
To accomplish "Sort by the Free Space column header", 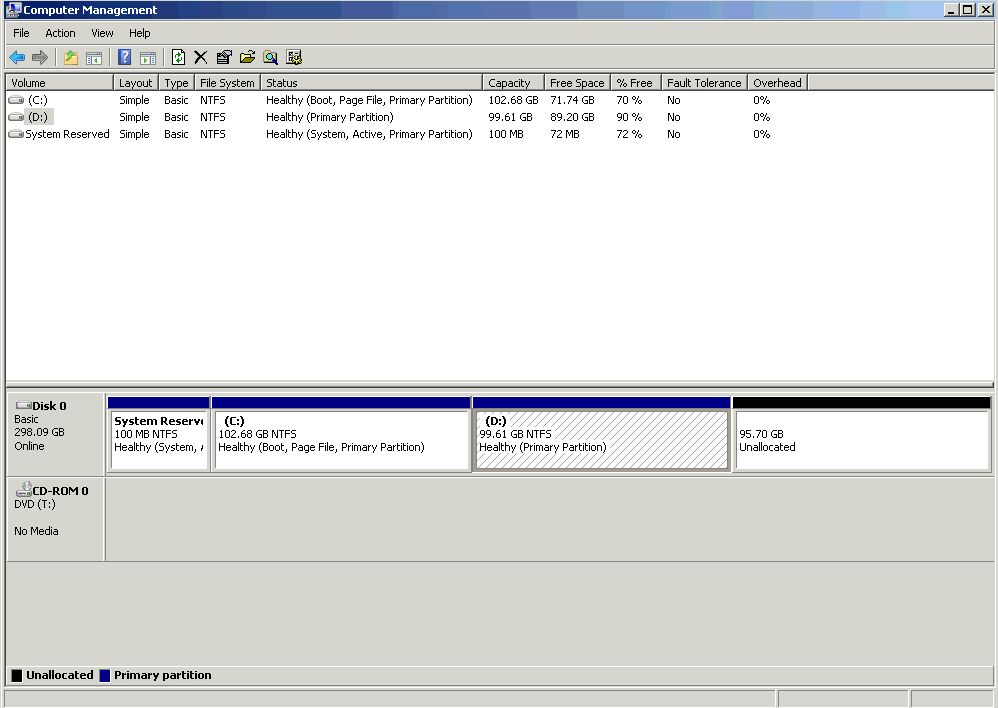I will click(x=577, y=83).
